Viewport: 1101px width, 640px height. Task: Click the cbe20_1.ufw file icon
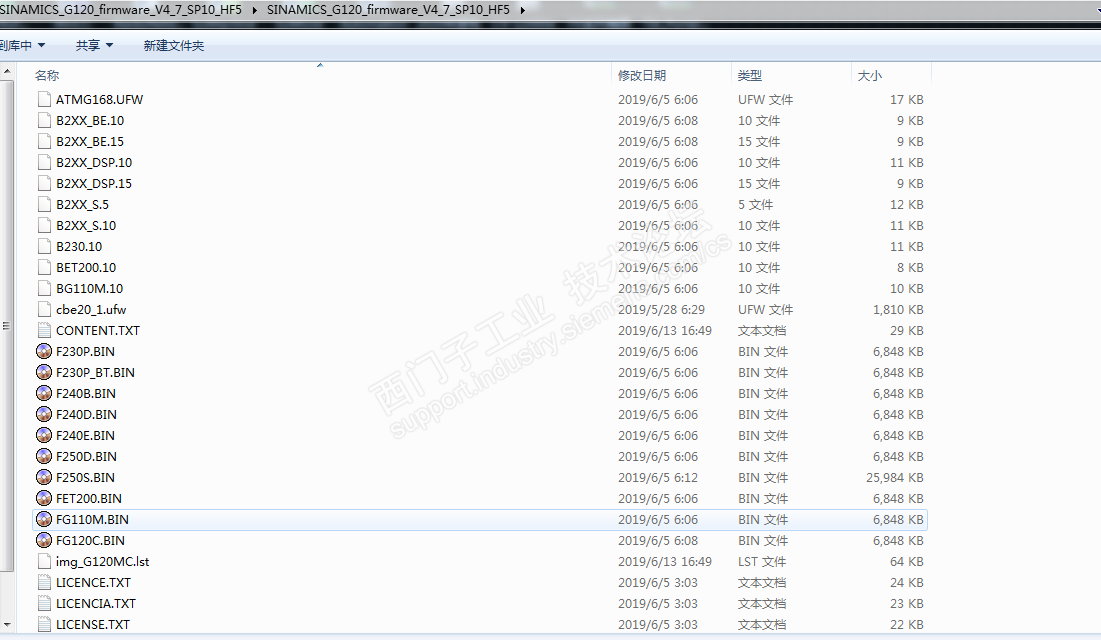(44, 309)
